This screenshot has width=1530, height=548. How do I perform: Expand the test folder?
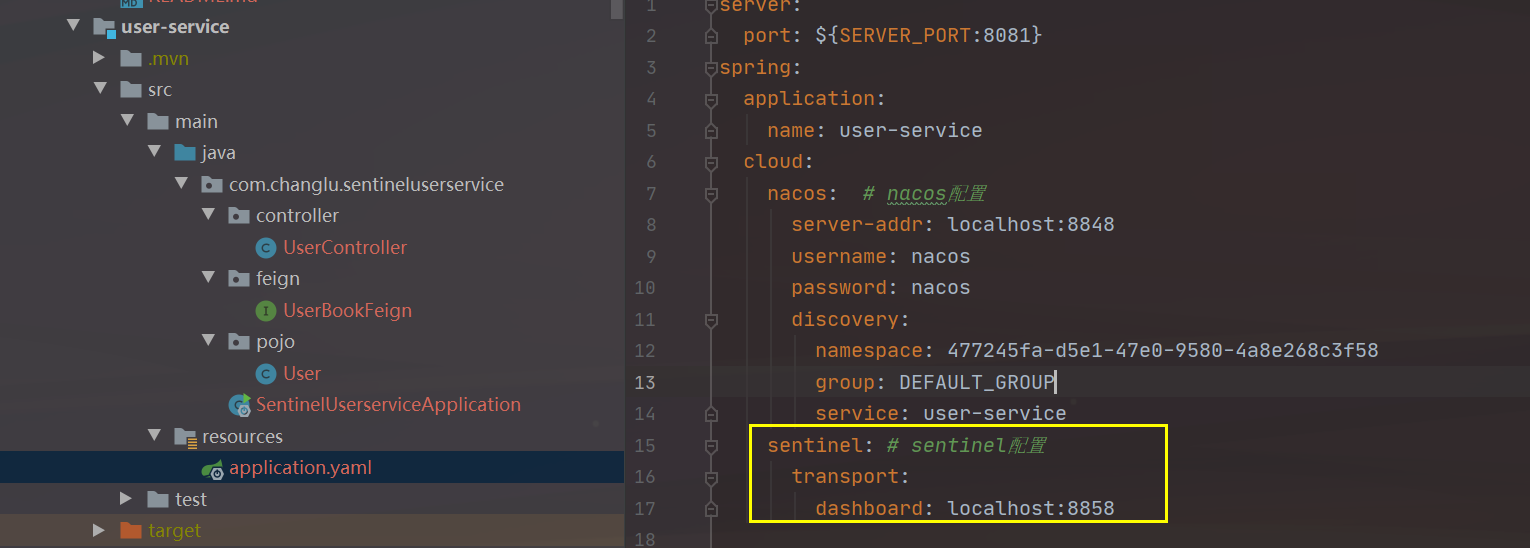point(126,498)
